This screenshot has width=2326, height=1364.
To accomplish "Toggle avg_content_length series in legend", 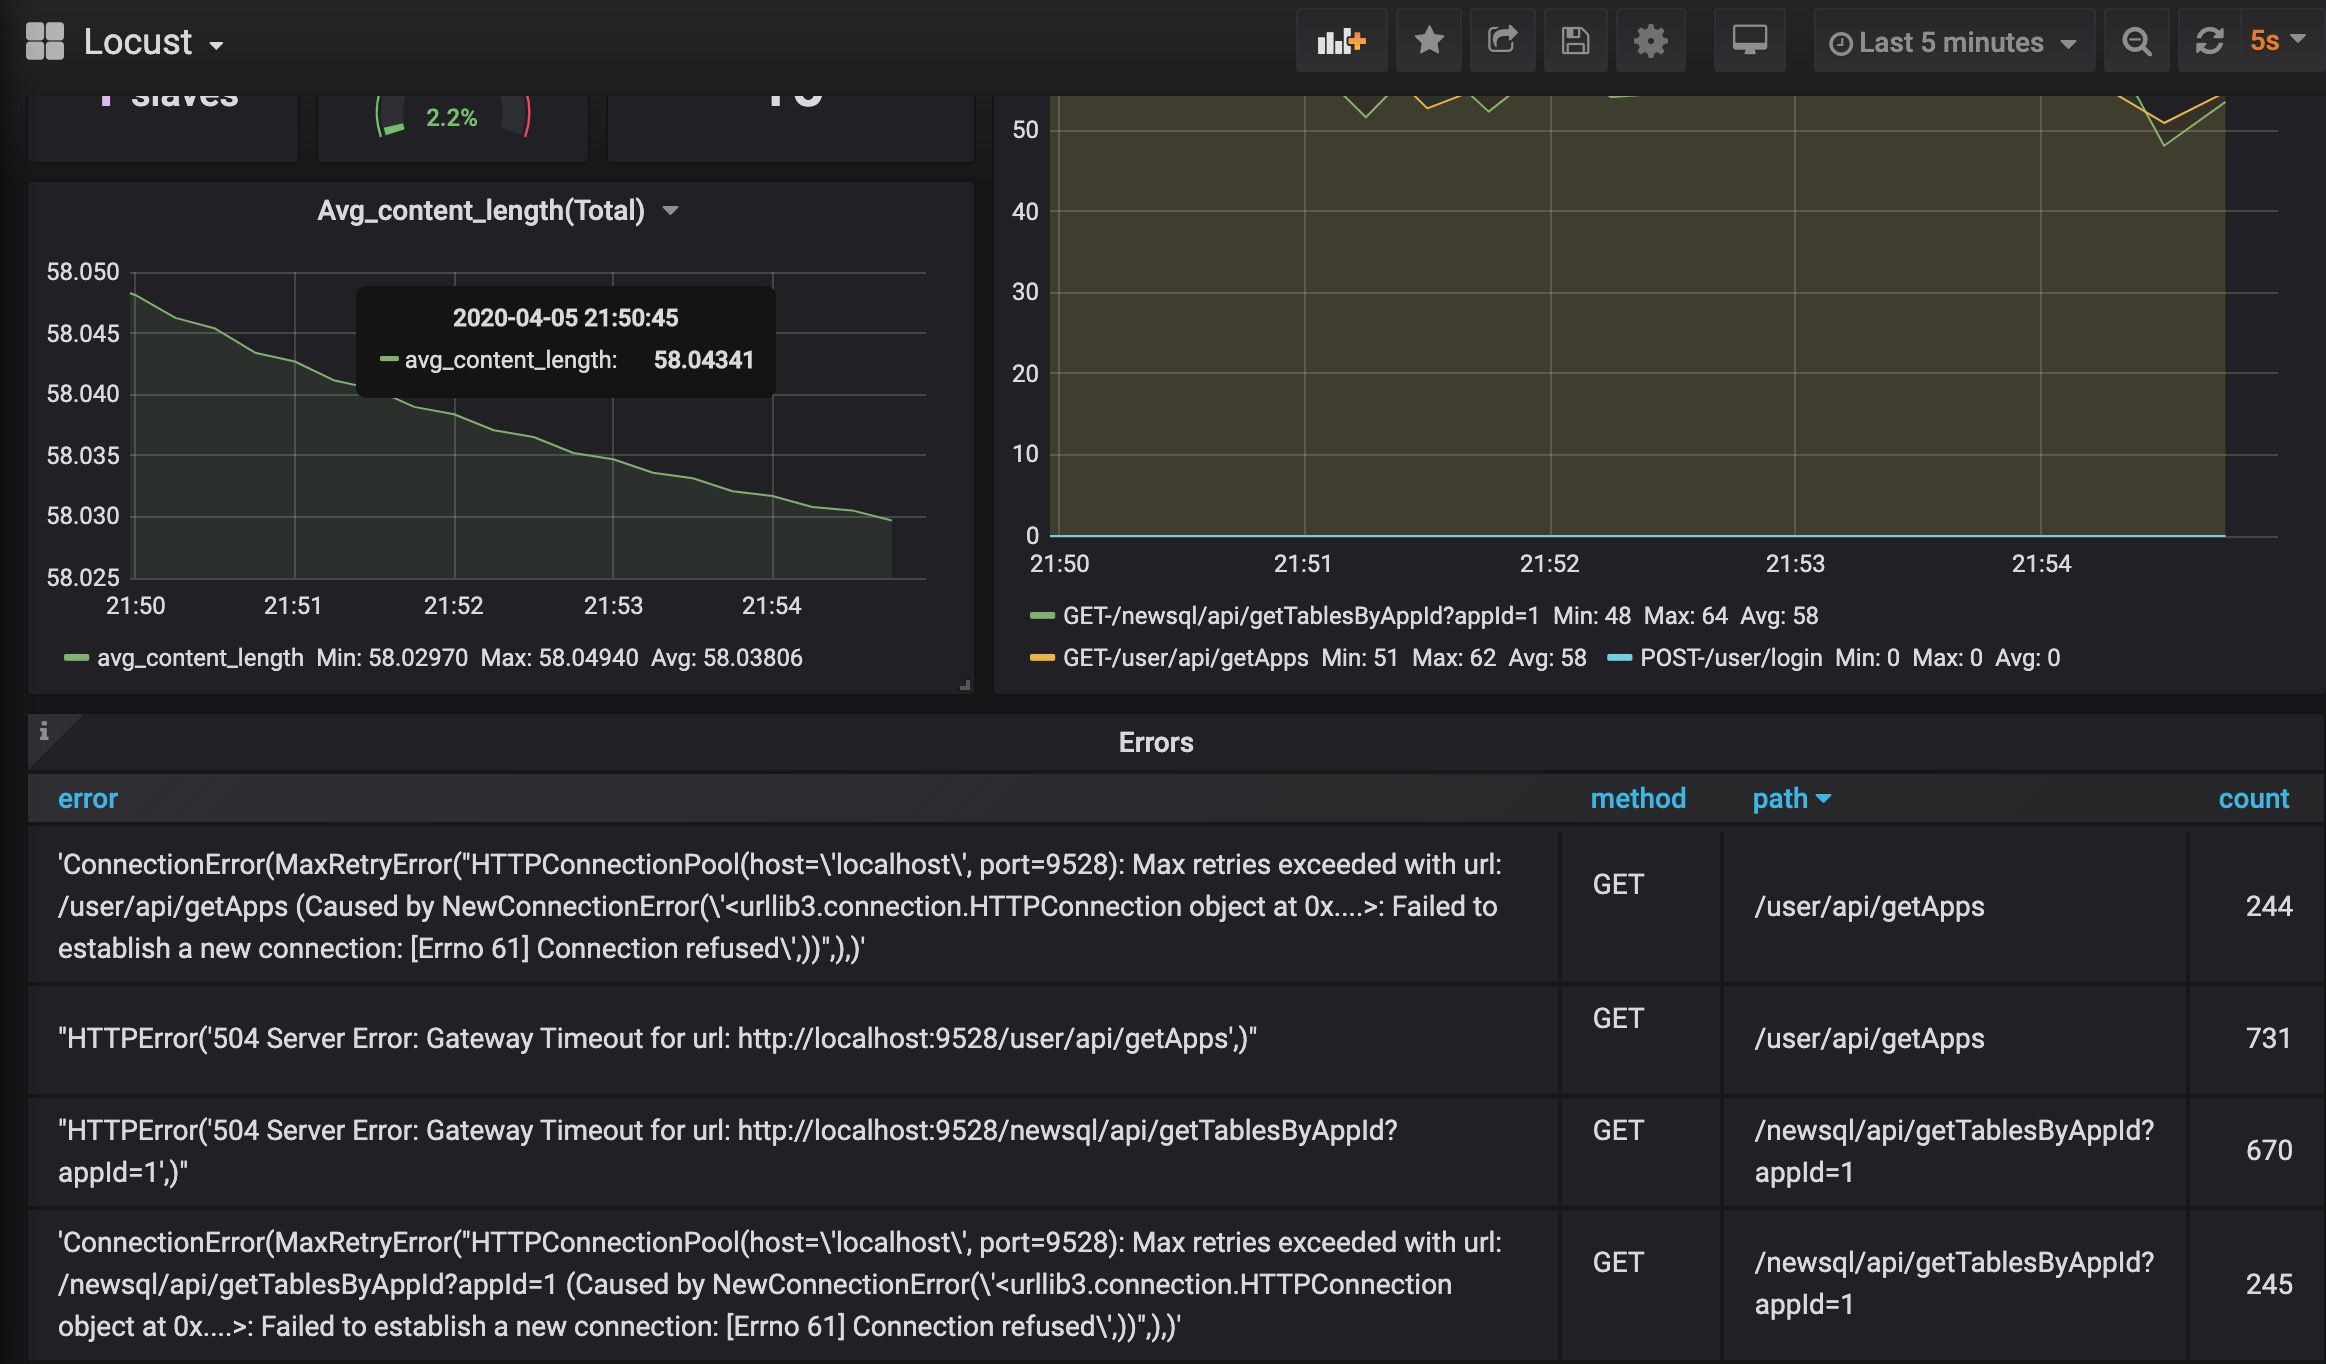I will coord(200,658).
